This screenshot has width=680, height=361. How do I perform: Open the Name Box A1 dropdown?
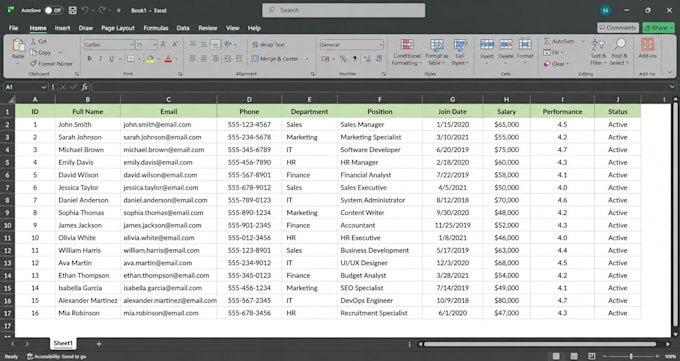coord(43,87)
